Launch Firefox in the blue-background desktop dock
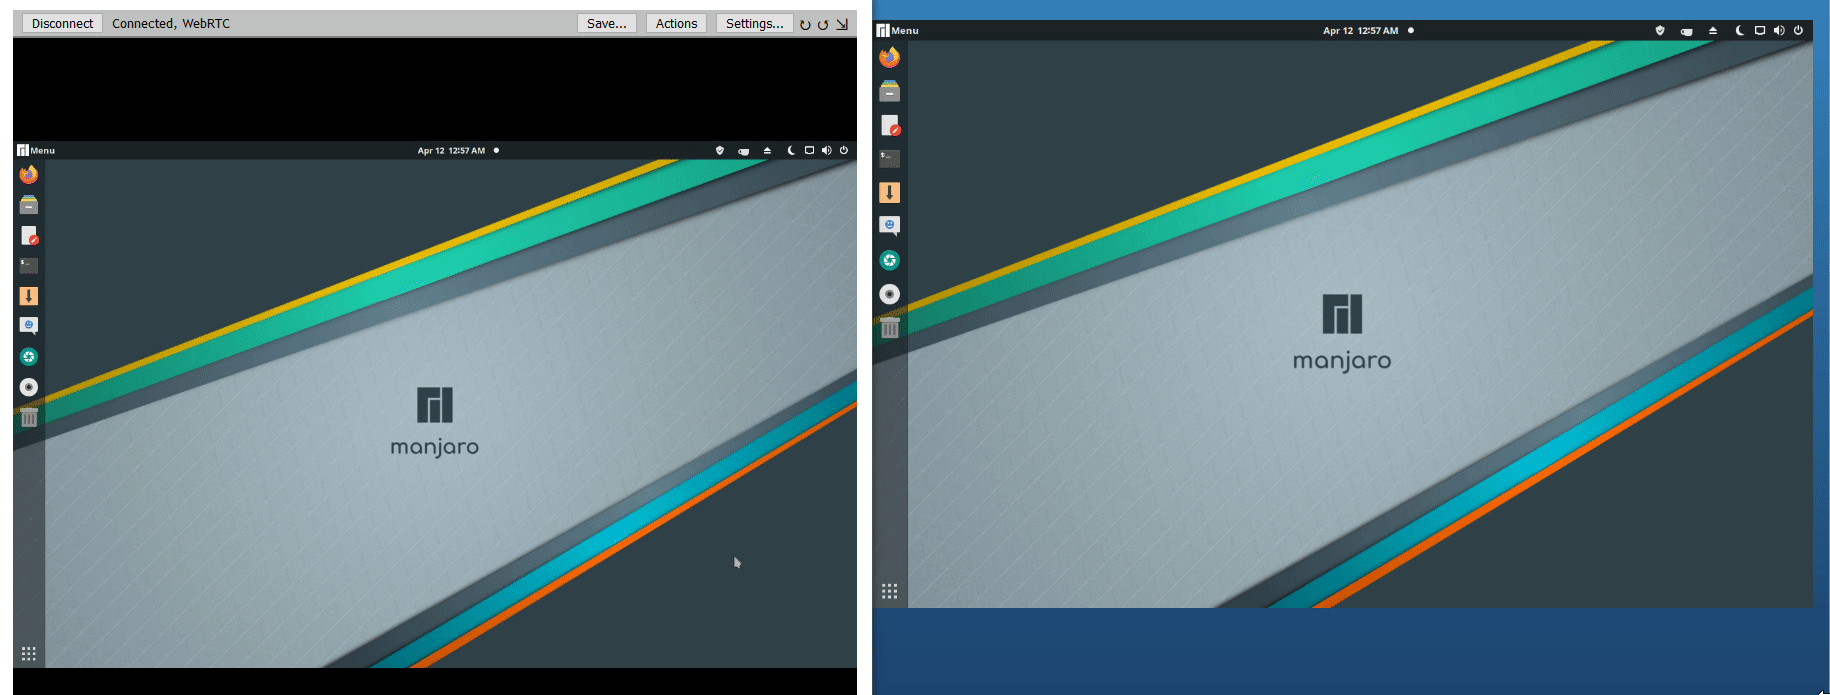This screenshot has width=1830, height=695. point(889,58)
